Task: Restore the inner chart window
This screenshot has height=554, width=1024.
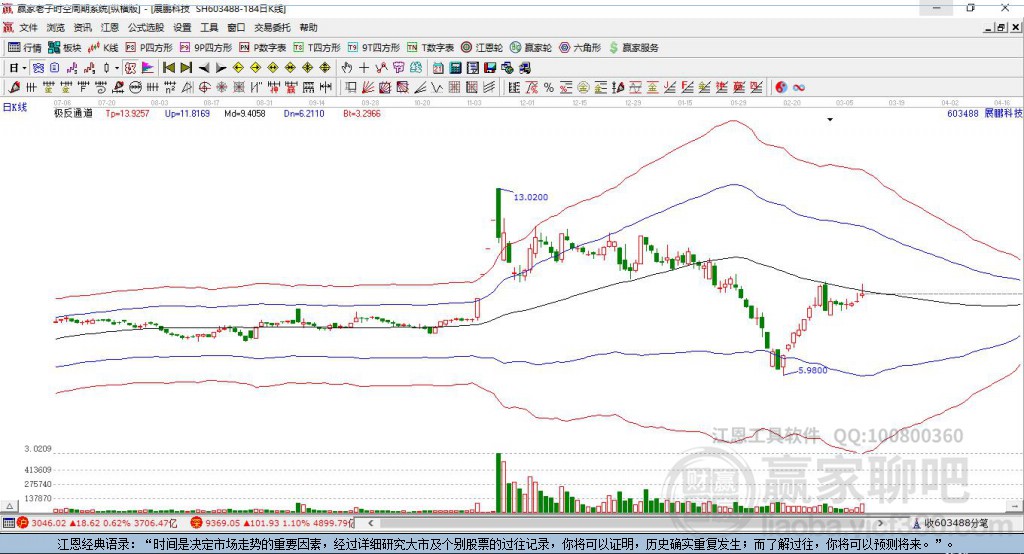Action: tap(1001, 27)
